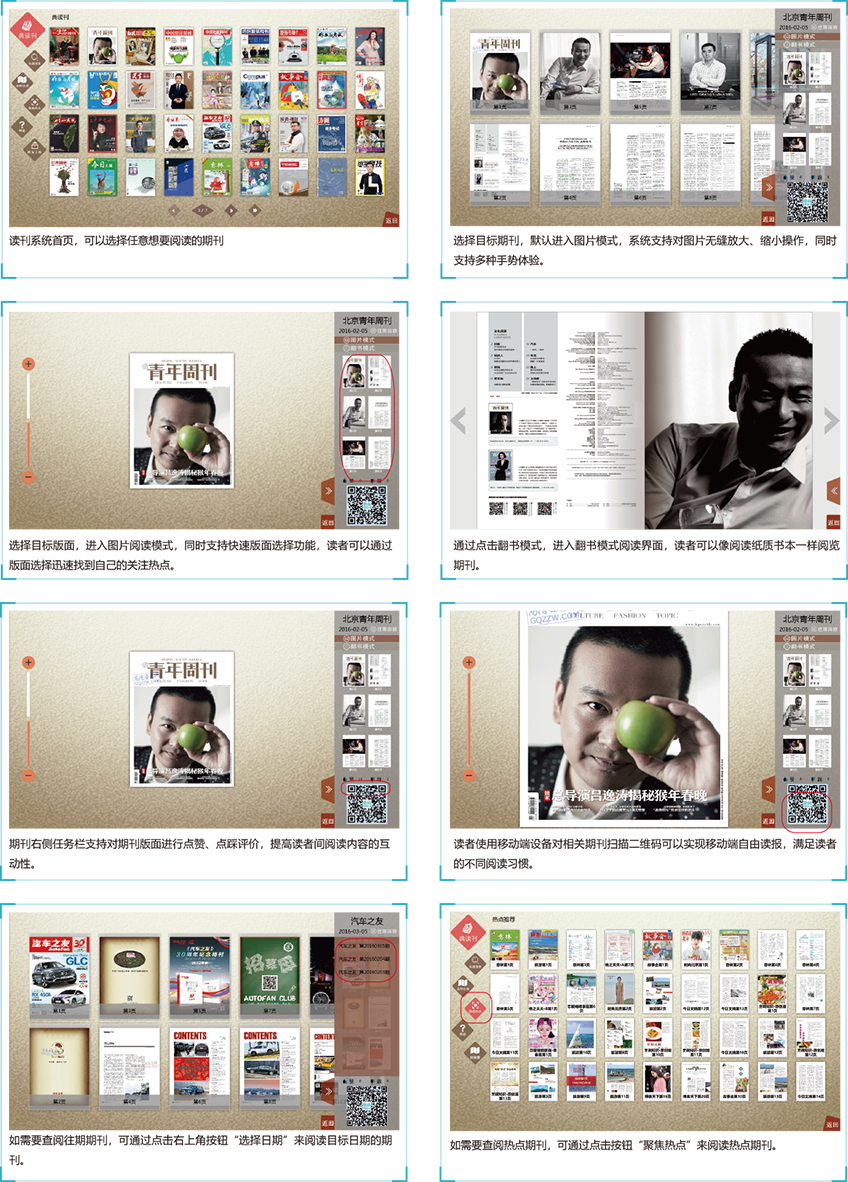Open the category map icon on the magazine homepage
This screenshot has height=1182, width=848.
coord(23,81)
